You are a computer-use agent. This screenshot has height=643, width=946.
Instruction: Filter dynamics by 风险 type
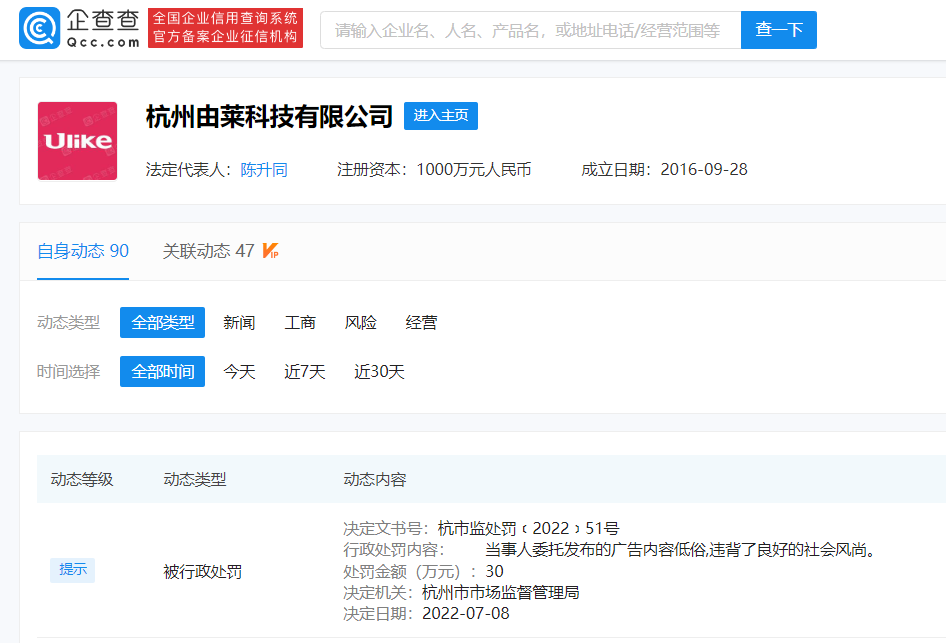(x=361, y=322)
